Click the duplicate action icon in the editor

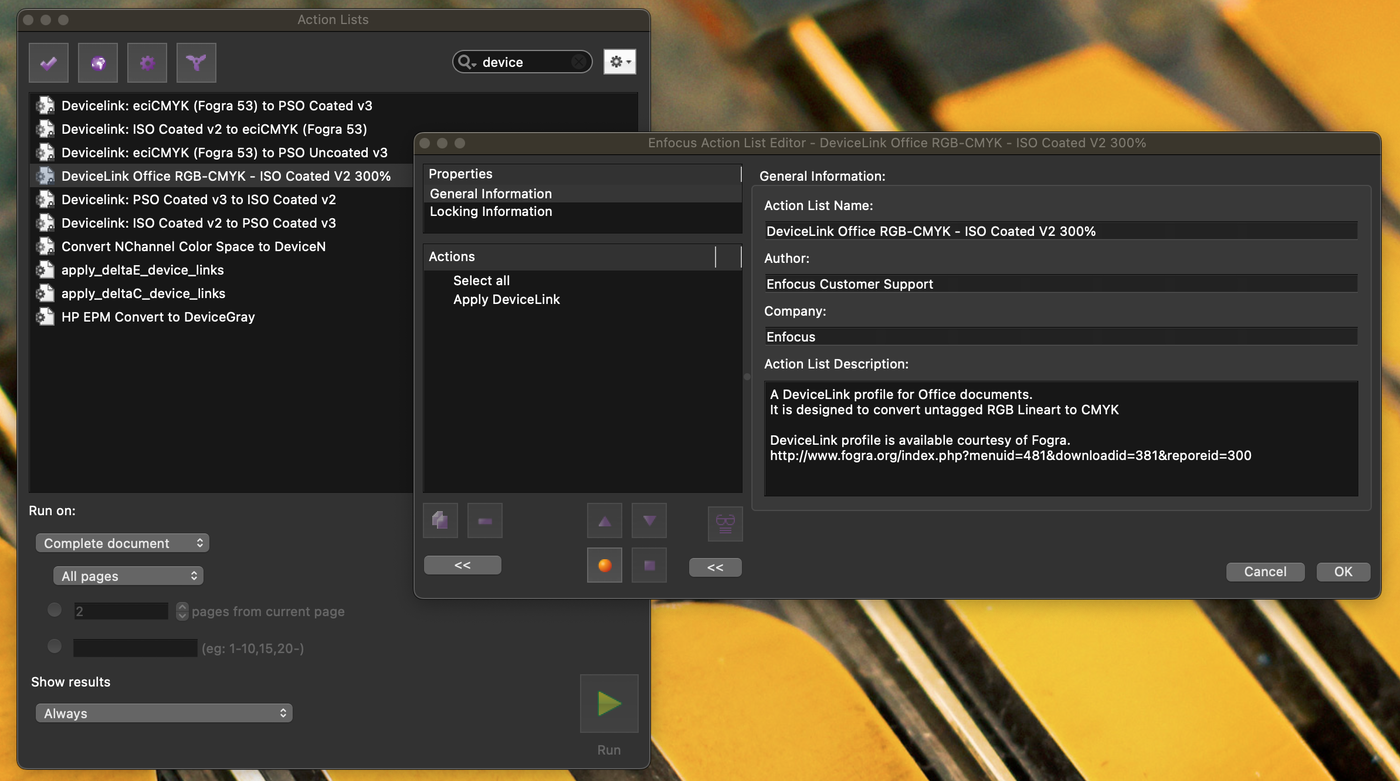click(x=440, y=521)
